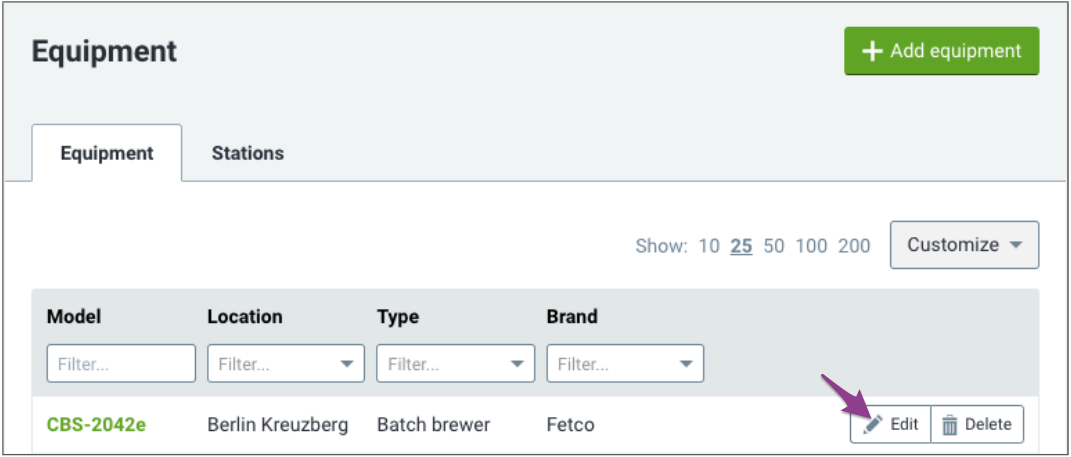
Task: Switch to the Stations tab
Action: click(x=248, y=152)
